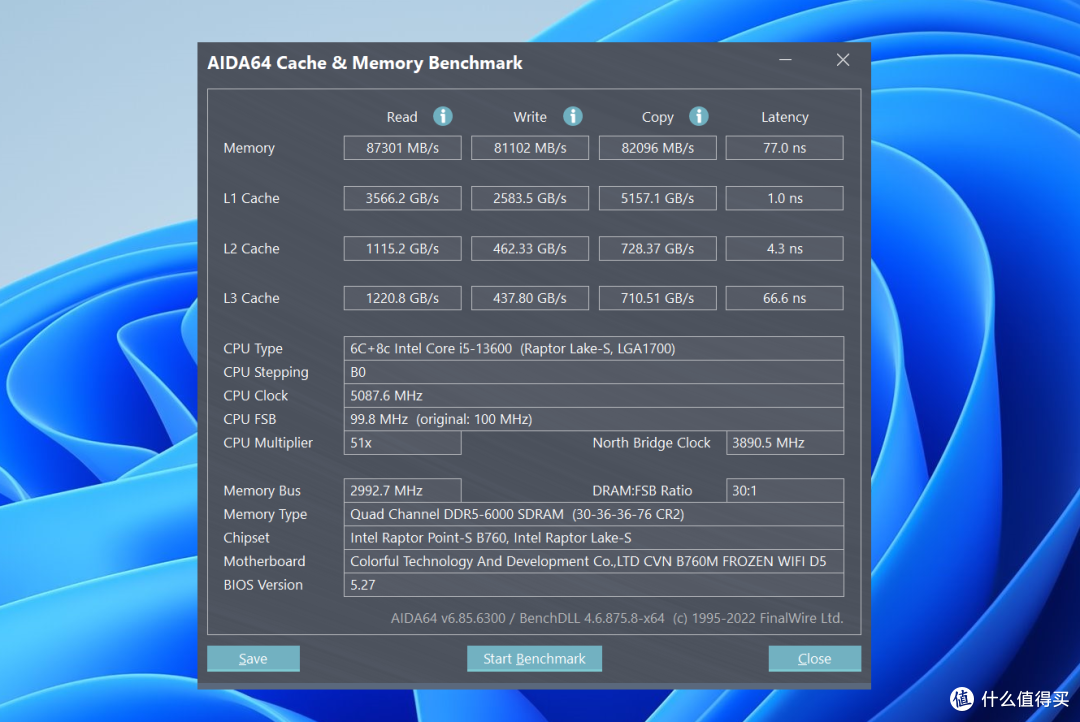Screen dimensions: 1080x722
Task: Click L3 Cache write 437.80 GB/s
Action: coord(530,298)
